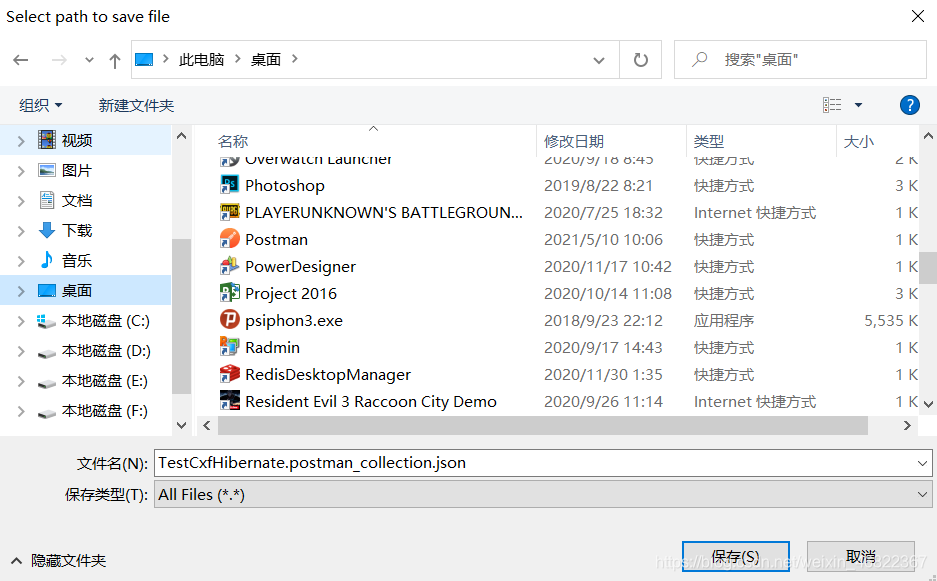Expand the 本地磁盘 (F:) tree node
The image size is (937, 581).
point(21,412)
